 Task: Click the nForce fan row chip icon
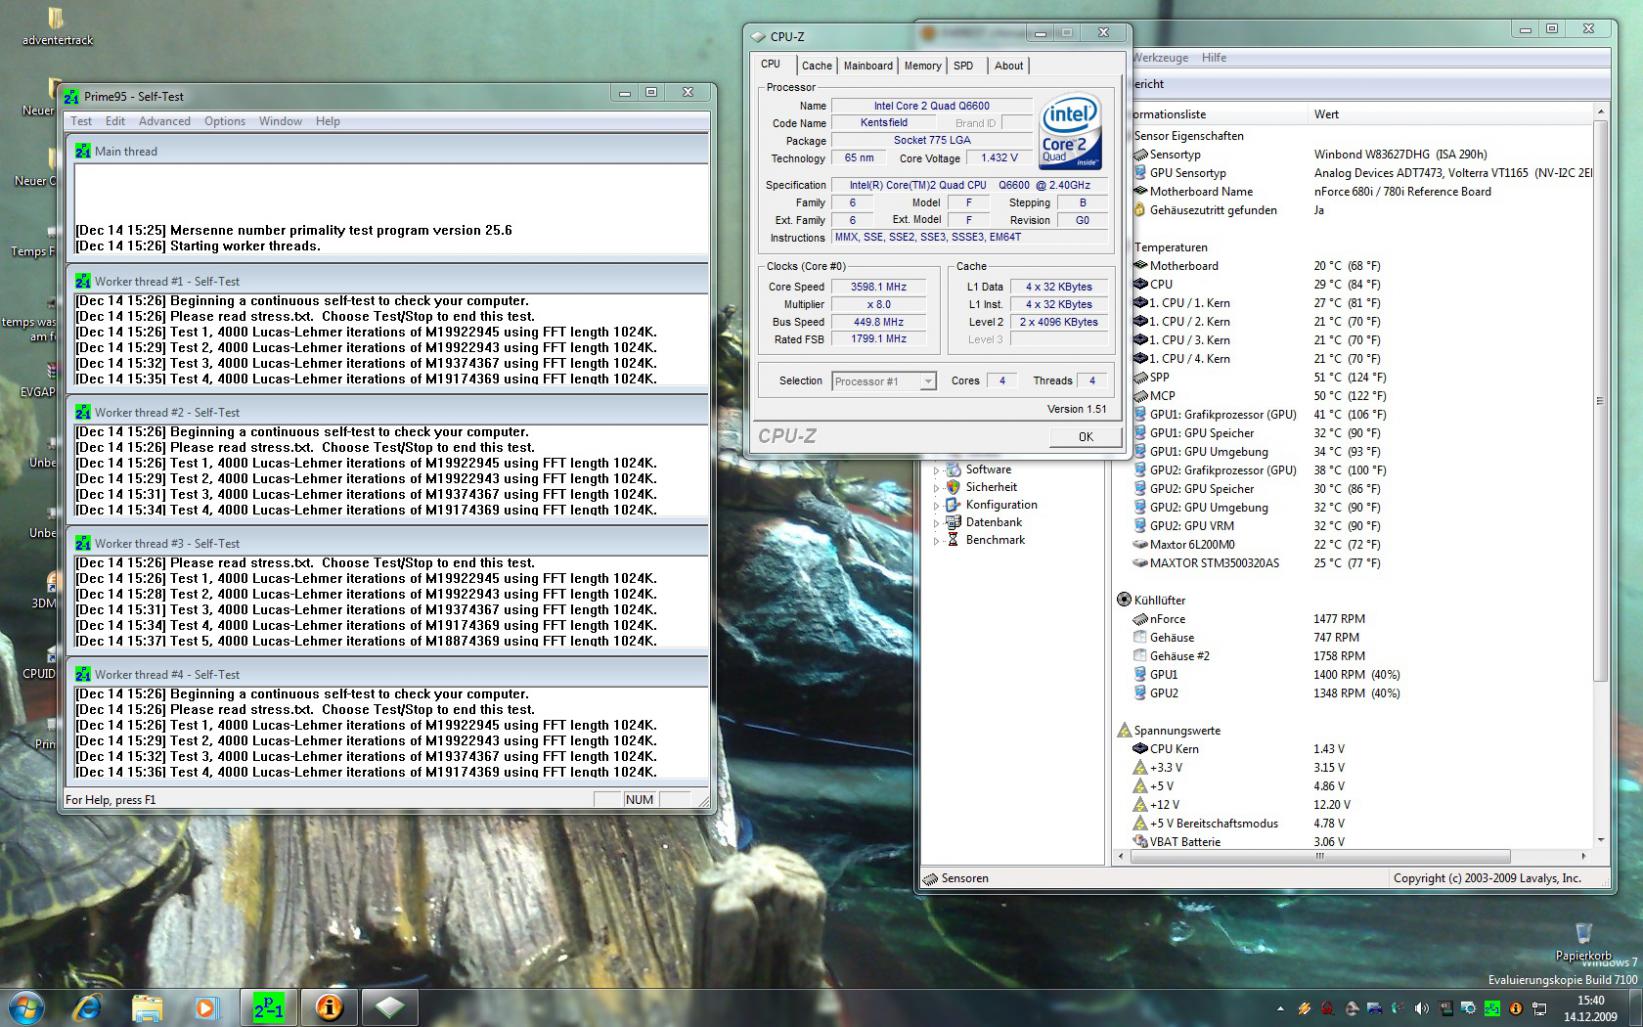(1139, 619)
